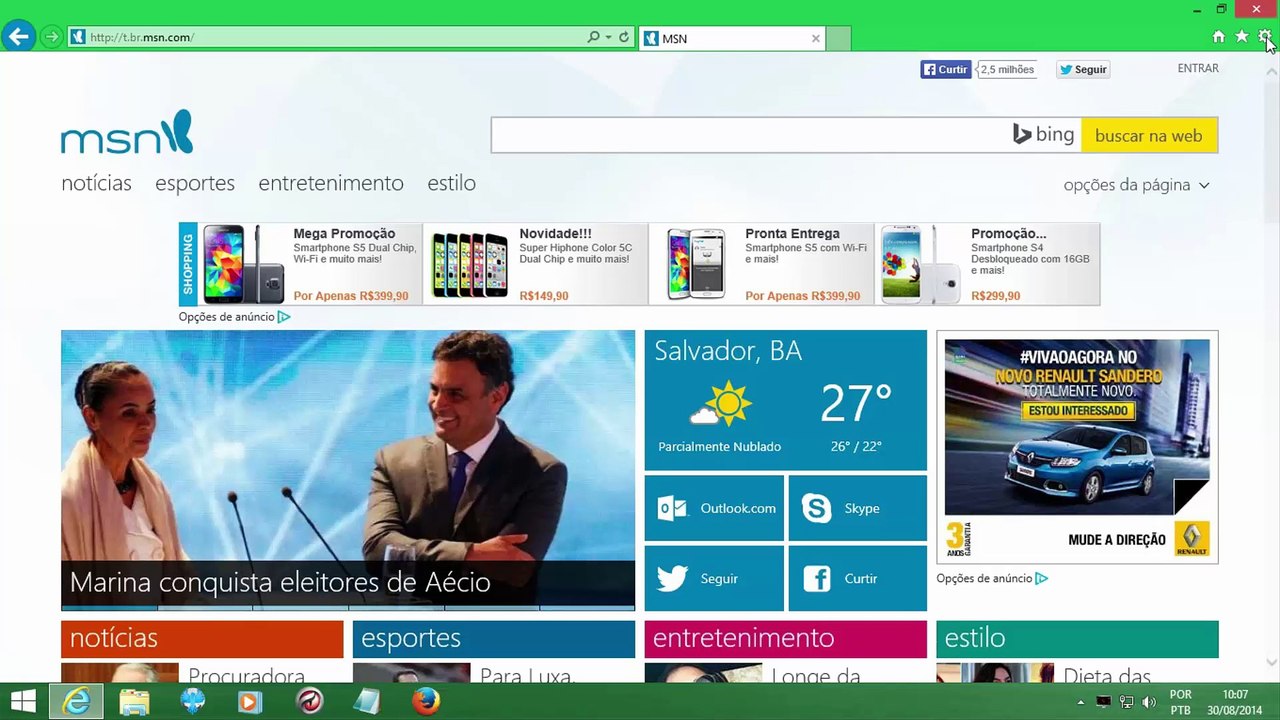
Task: Open the Pronta Entrega smartphone ad
Action: (761, 264)
